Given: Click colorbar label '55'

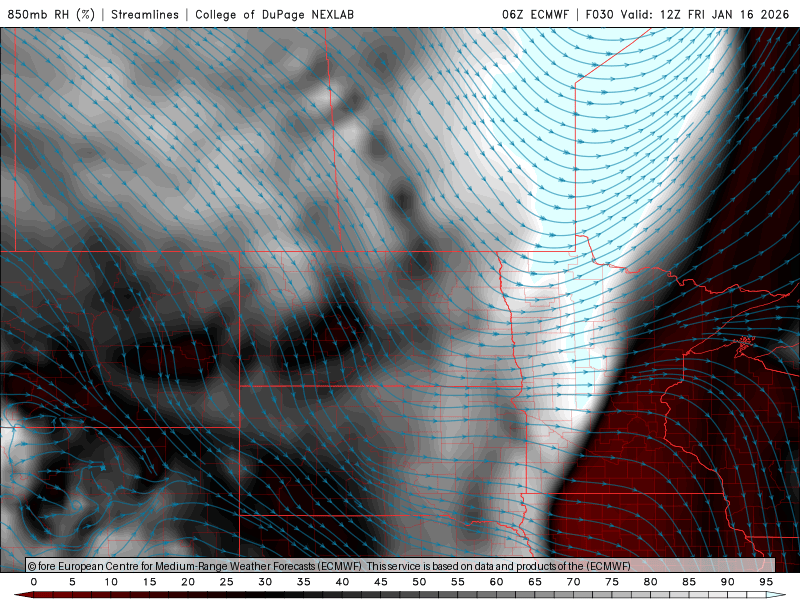Looking at the screenshot, I should coord(458,582).
